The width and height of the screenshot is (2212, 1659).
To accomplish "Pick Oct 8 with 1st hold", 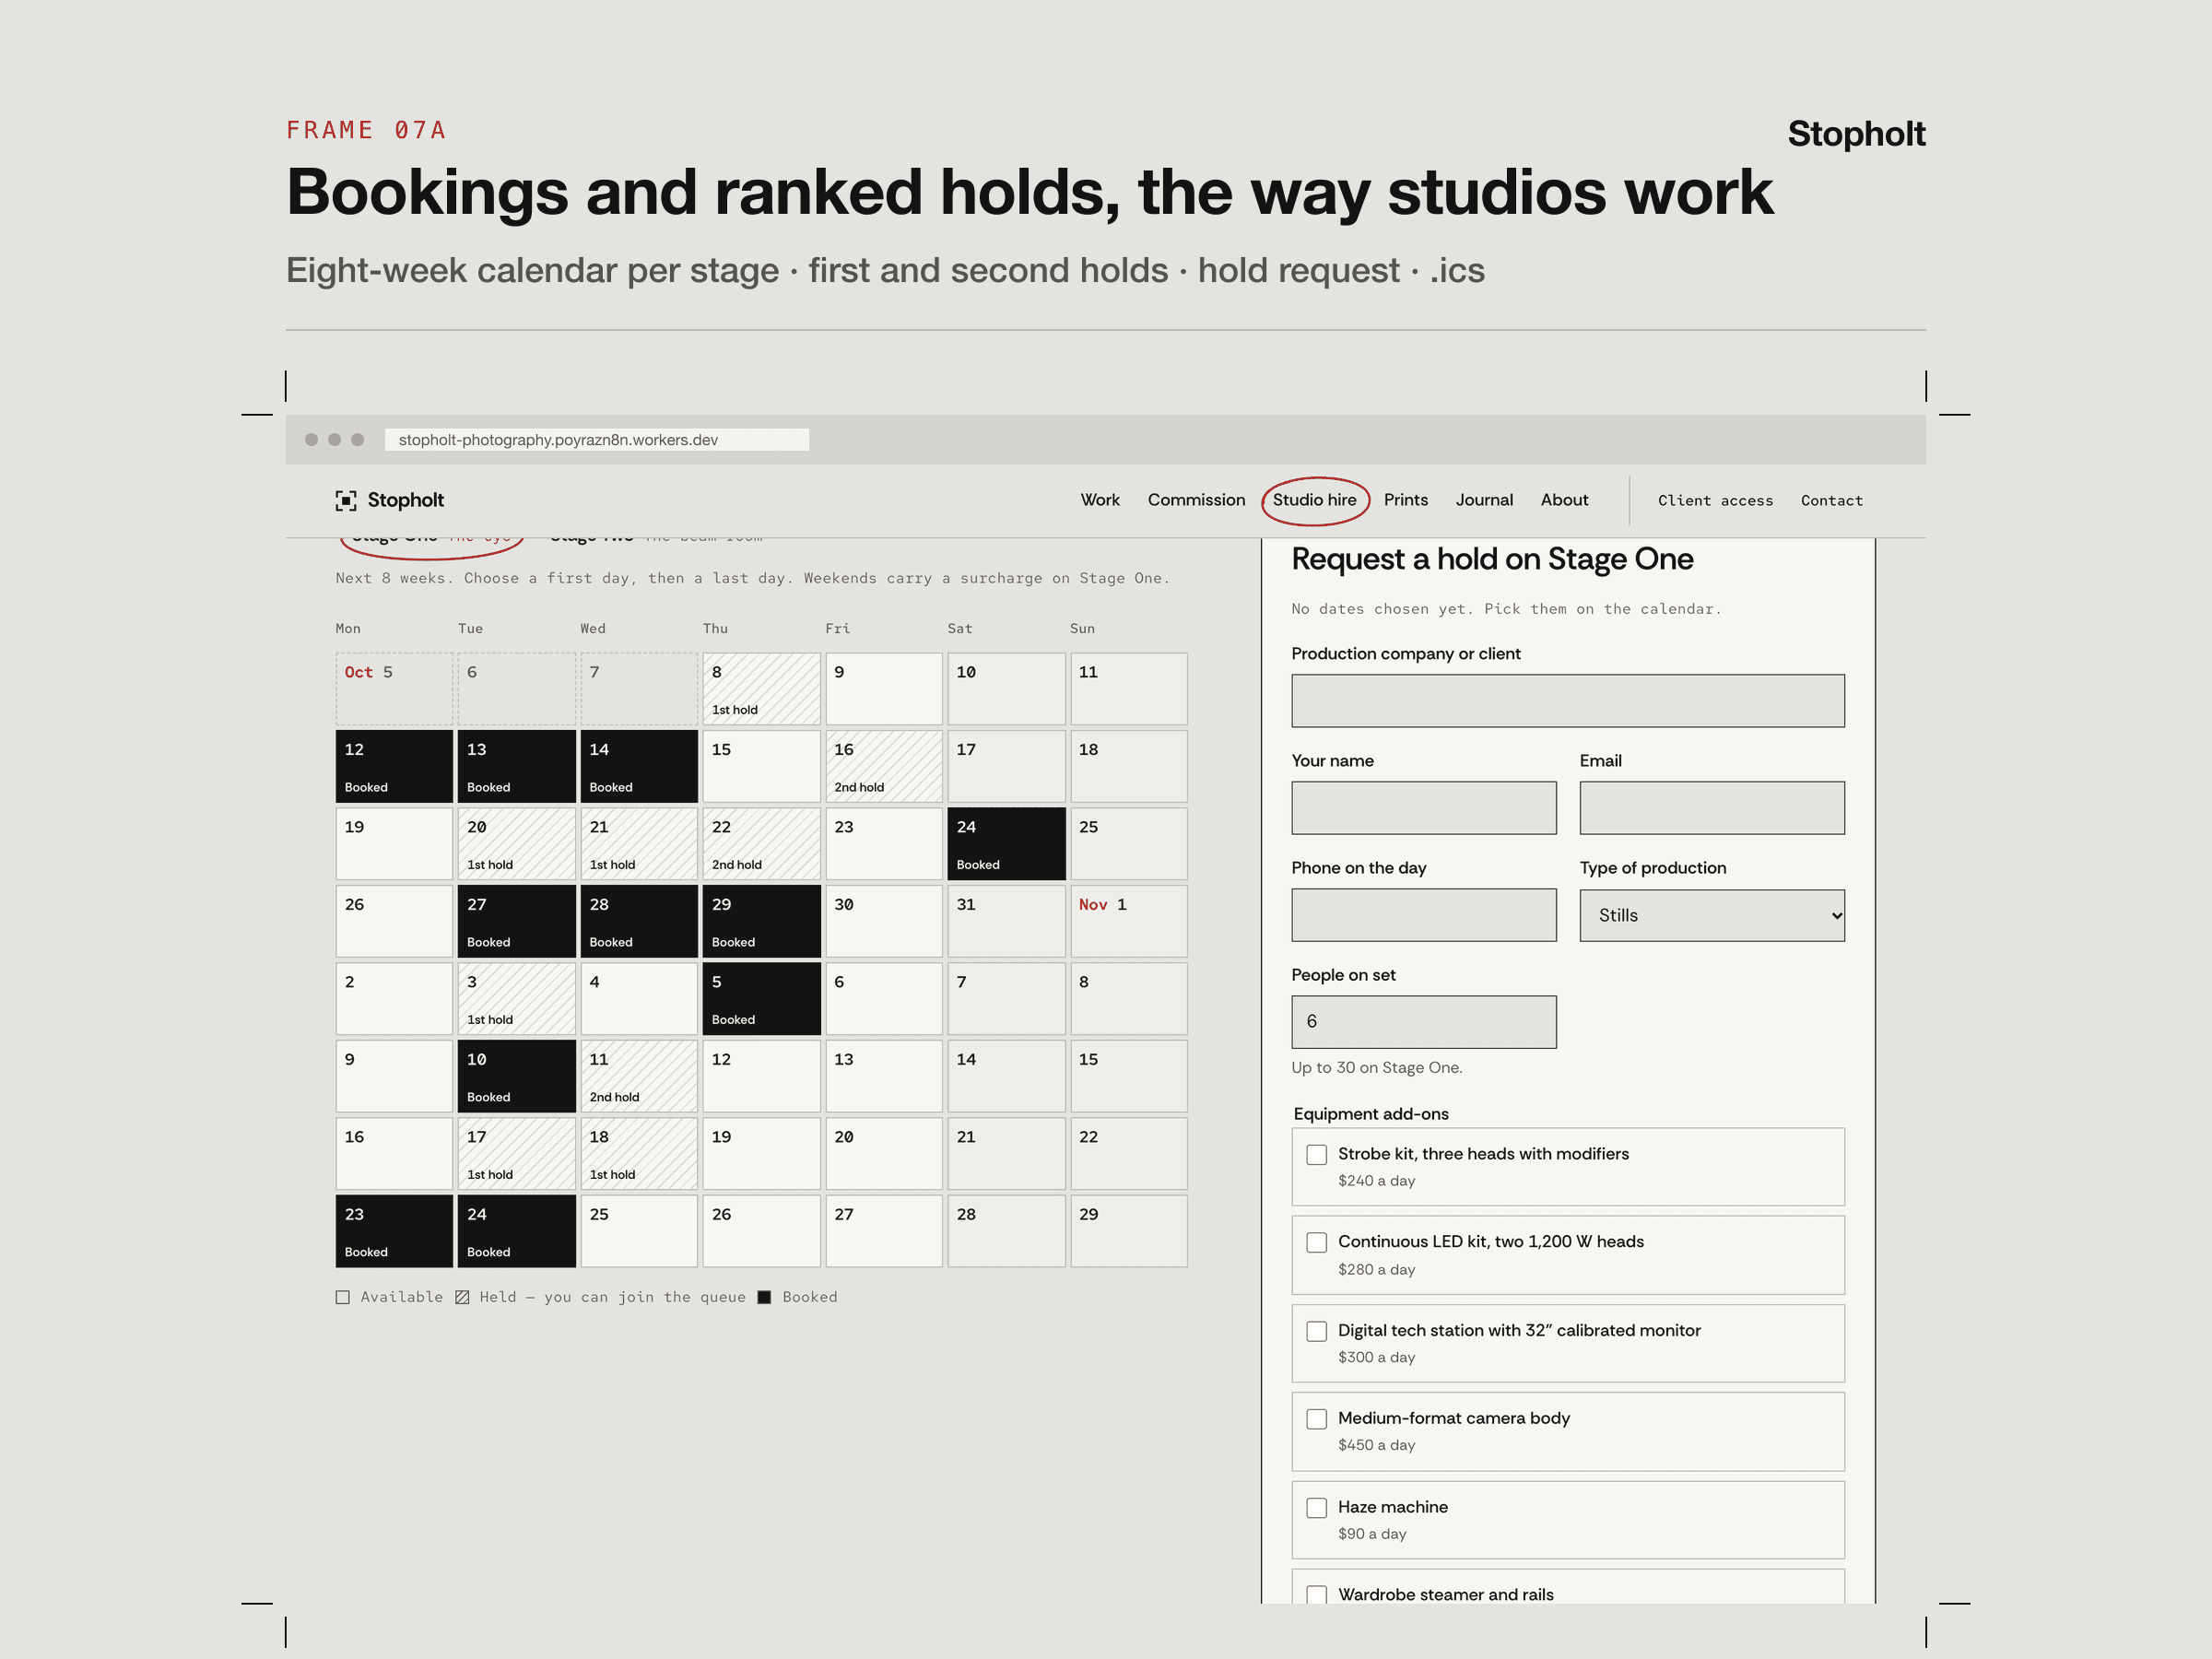I will click(761, 689).
